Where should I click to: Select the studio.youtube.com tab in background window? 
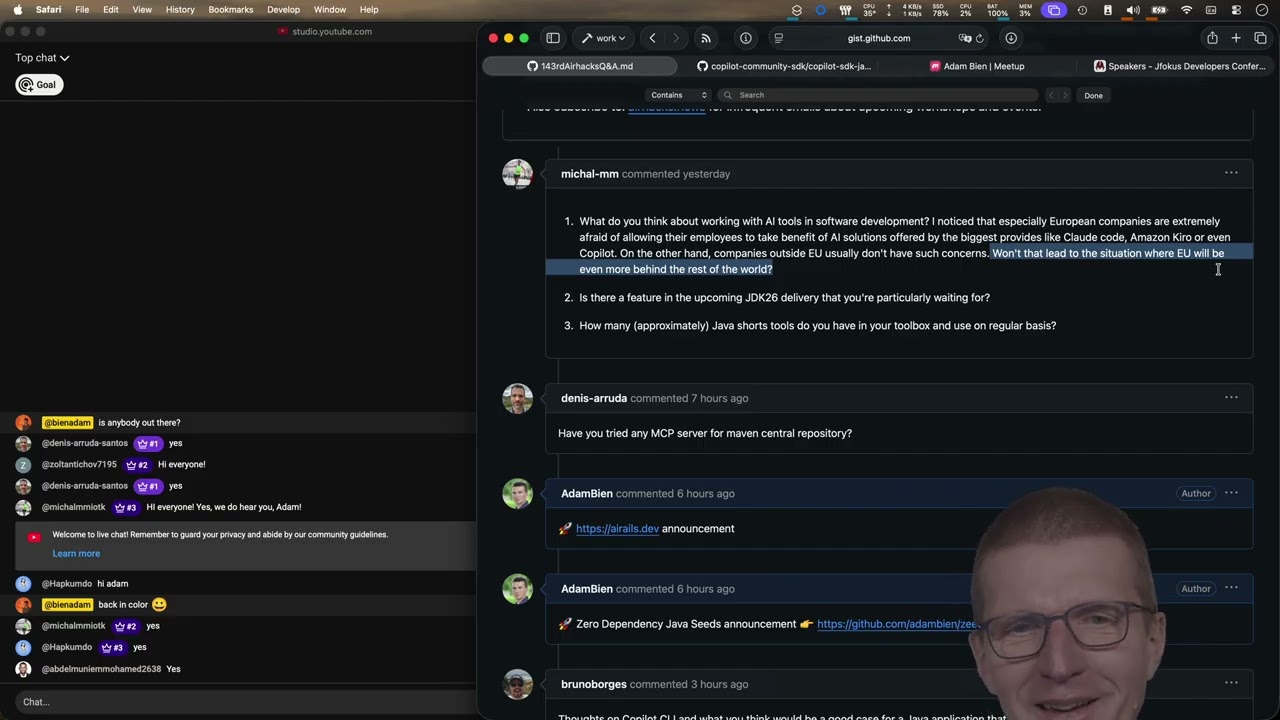click(325, 31)
